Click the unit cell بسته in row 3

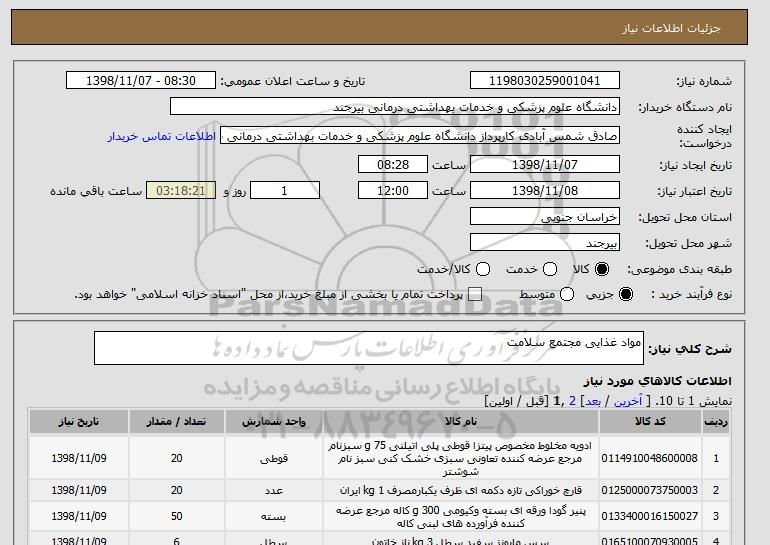coord(274,516)
